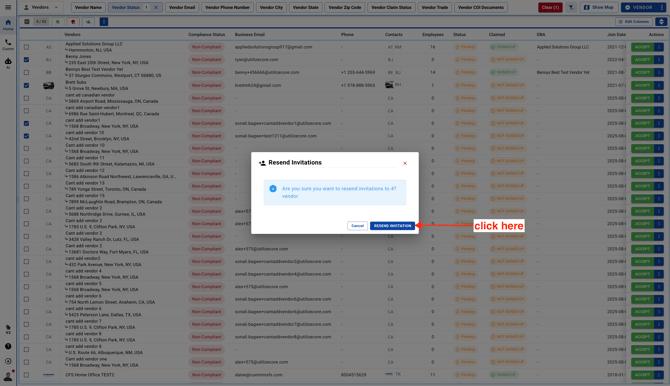The height and width of the screenshot is (386, 670).
Task: Click the Bennys Best Test Vendor Yet name
Action: pyautogui.click(x=94, y=69)
